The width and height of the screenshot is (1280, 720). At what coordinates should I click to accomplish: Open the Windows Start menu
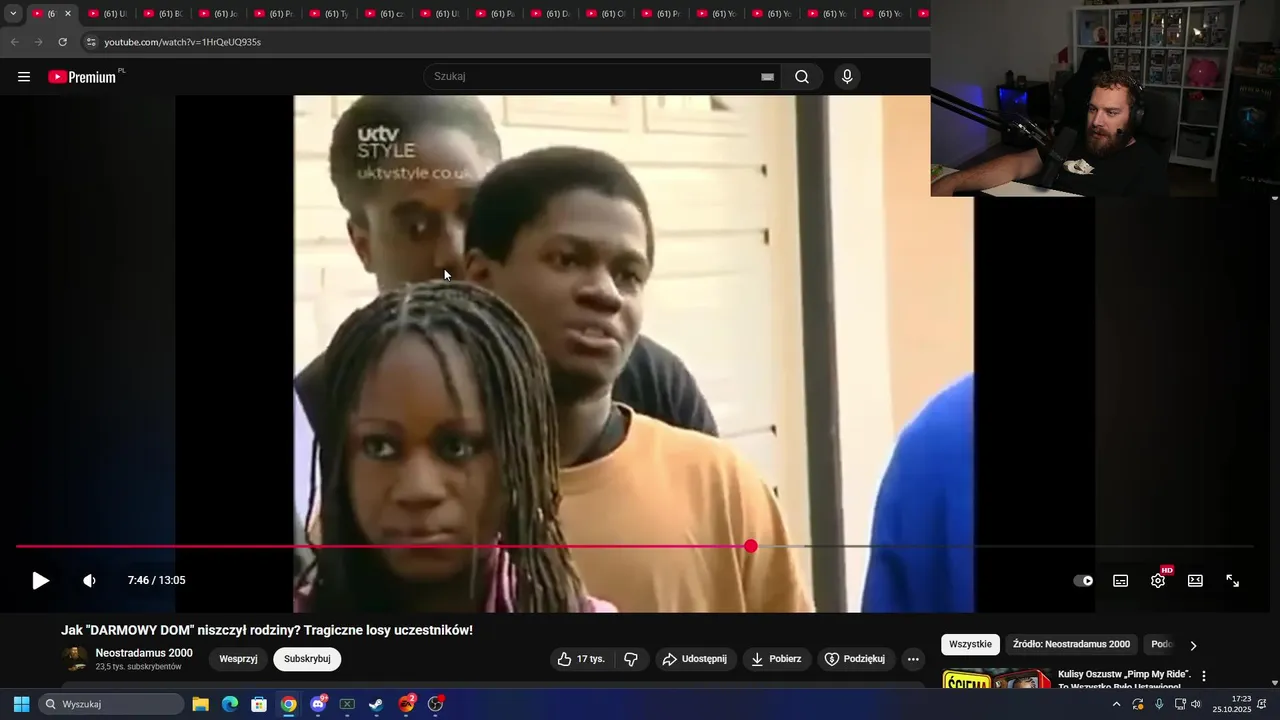[x=21, y=704]
